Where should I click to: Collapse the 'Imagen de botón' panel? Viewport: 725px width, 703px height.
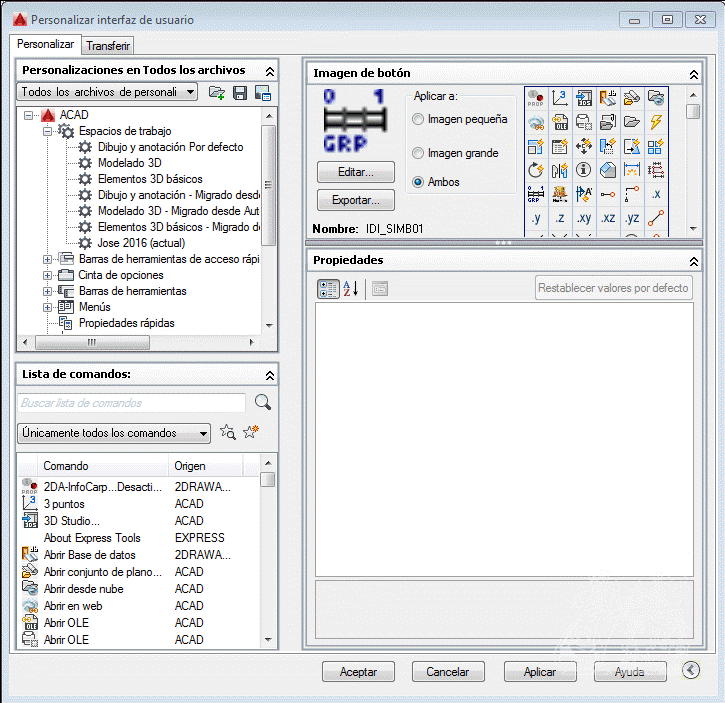pos(694,74)
